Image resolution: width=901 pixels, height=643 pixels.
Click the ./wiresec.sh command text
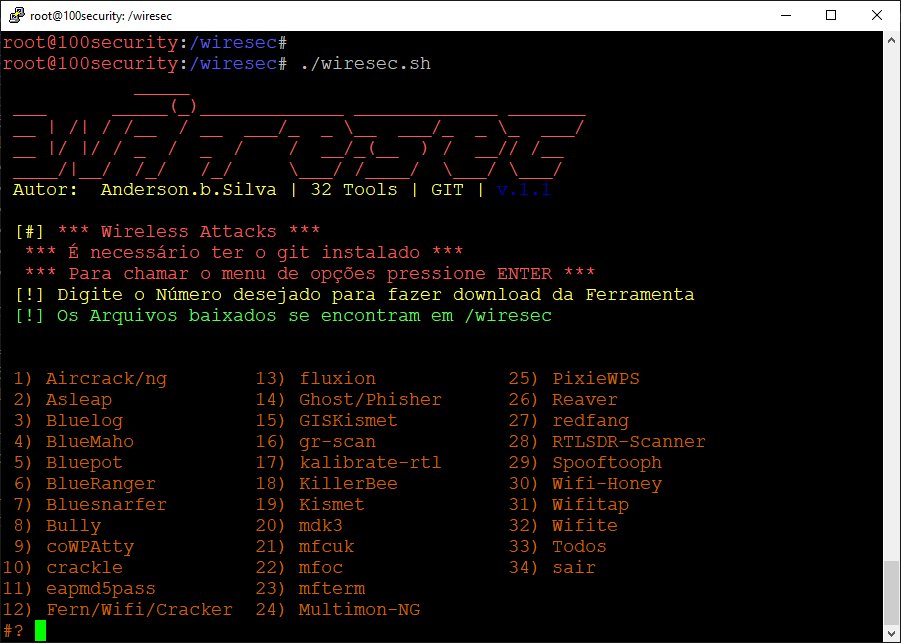pos(365,63)
